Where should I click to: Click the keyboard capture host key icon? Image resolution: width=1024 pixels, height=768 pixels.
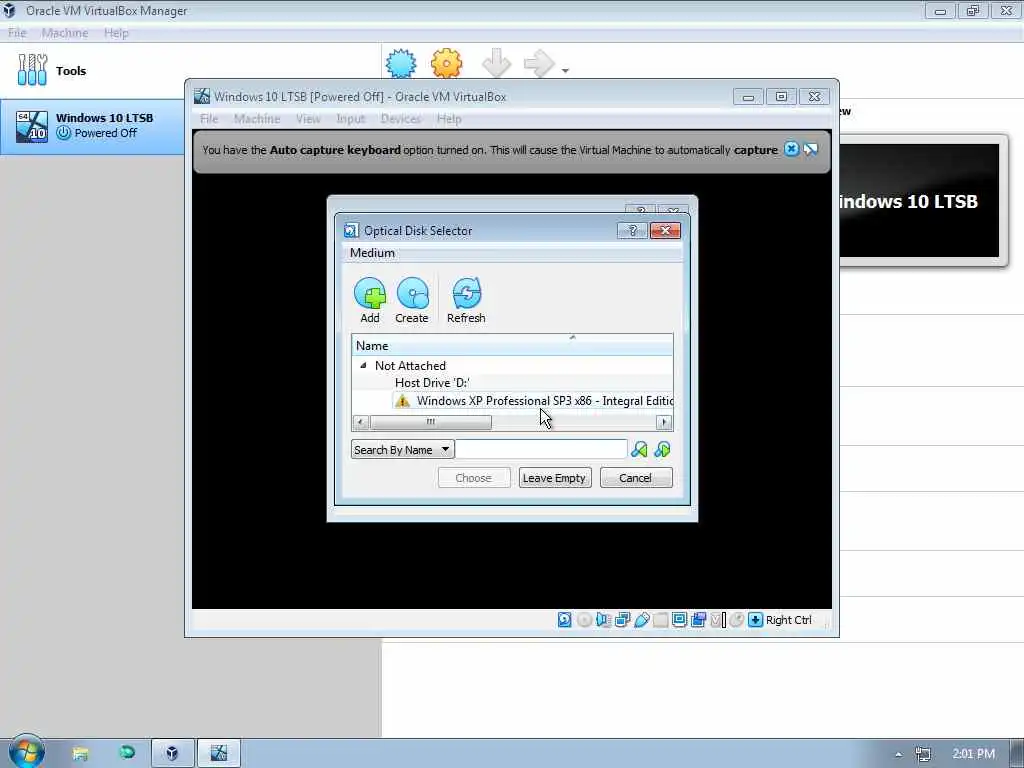(755, 619)
